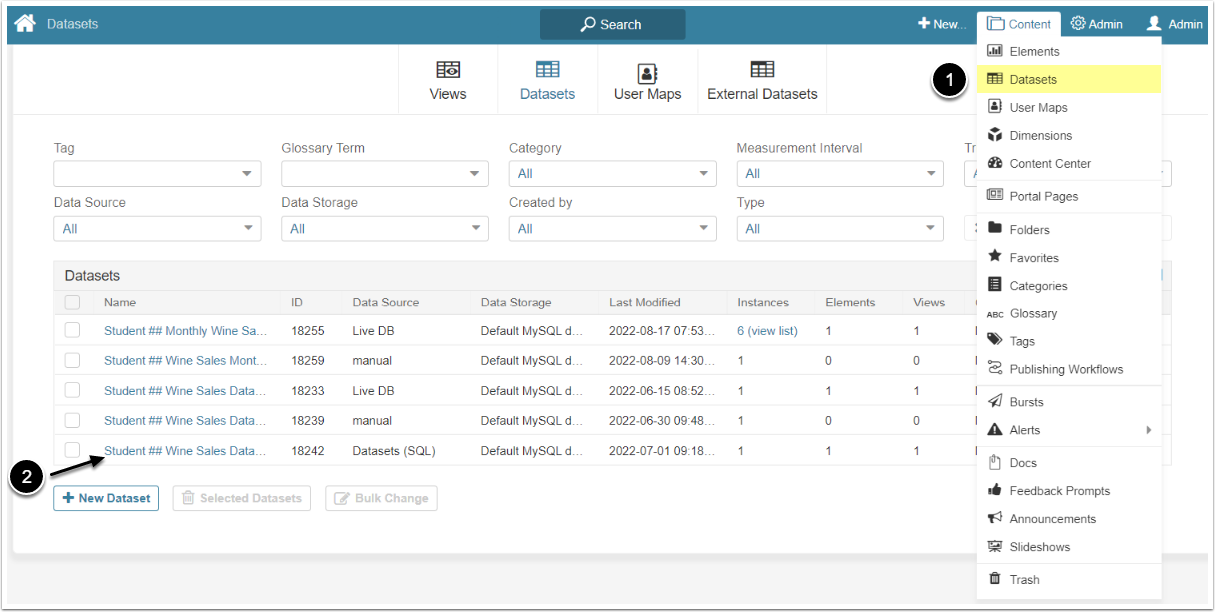Toggle the select-all checkbox in Datasets header

click(x=72, y=302)
